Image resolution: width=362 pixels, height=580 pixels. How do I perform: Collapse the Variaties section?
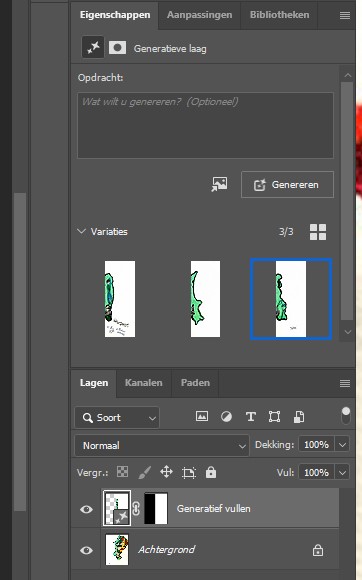point(81,232)
